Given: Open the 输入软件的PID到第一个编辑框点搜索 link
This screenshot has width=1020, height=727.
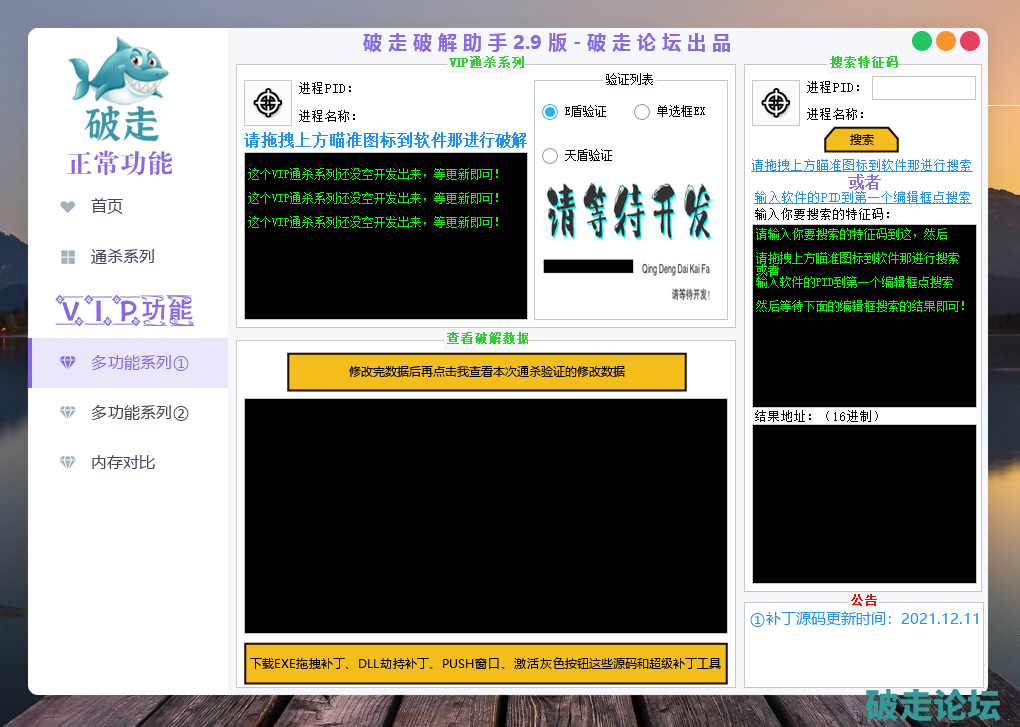Looking at the screenshot, I should click(x=862, y=198).
